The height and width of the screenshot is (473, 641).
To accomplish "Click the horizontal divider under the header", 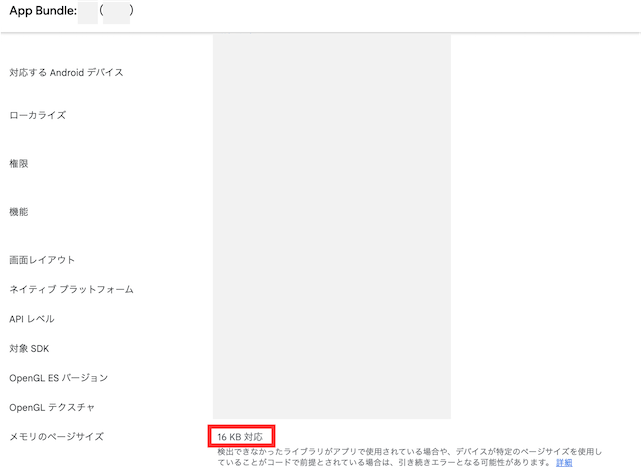I will coord(320,32).
